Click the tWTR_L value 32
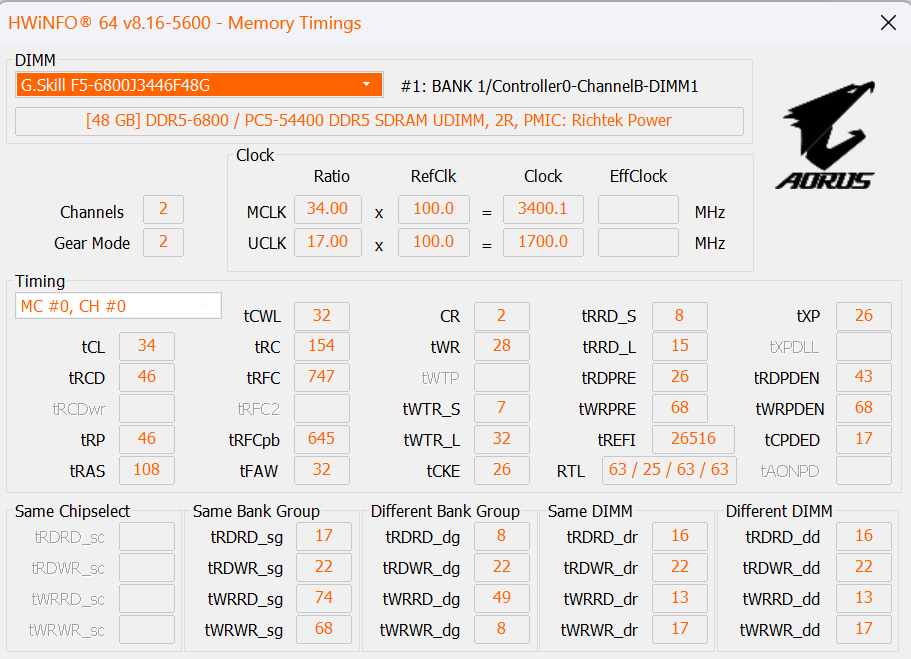 pos(502,439)
